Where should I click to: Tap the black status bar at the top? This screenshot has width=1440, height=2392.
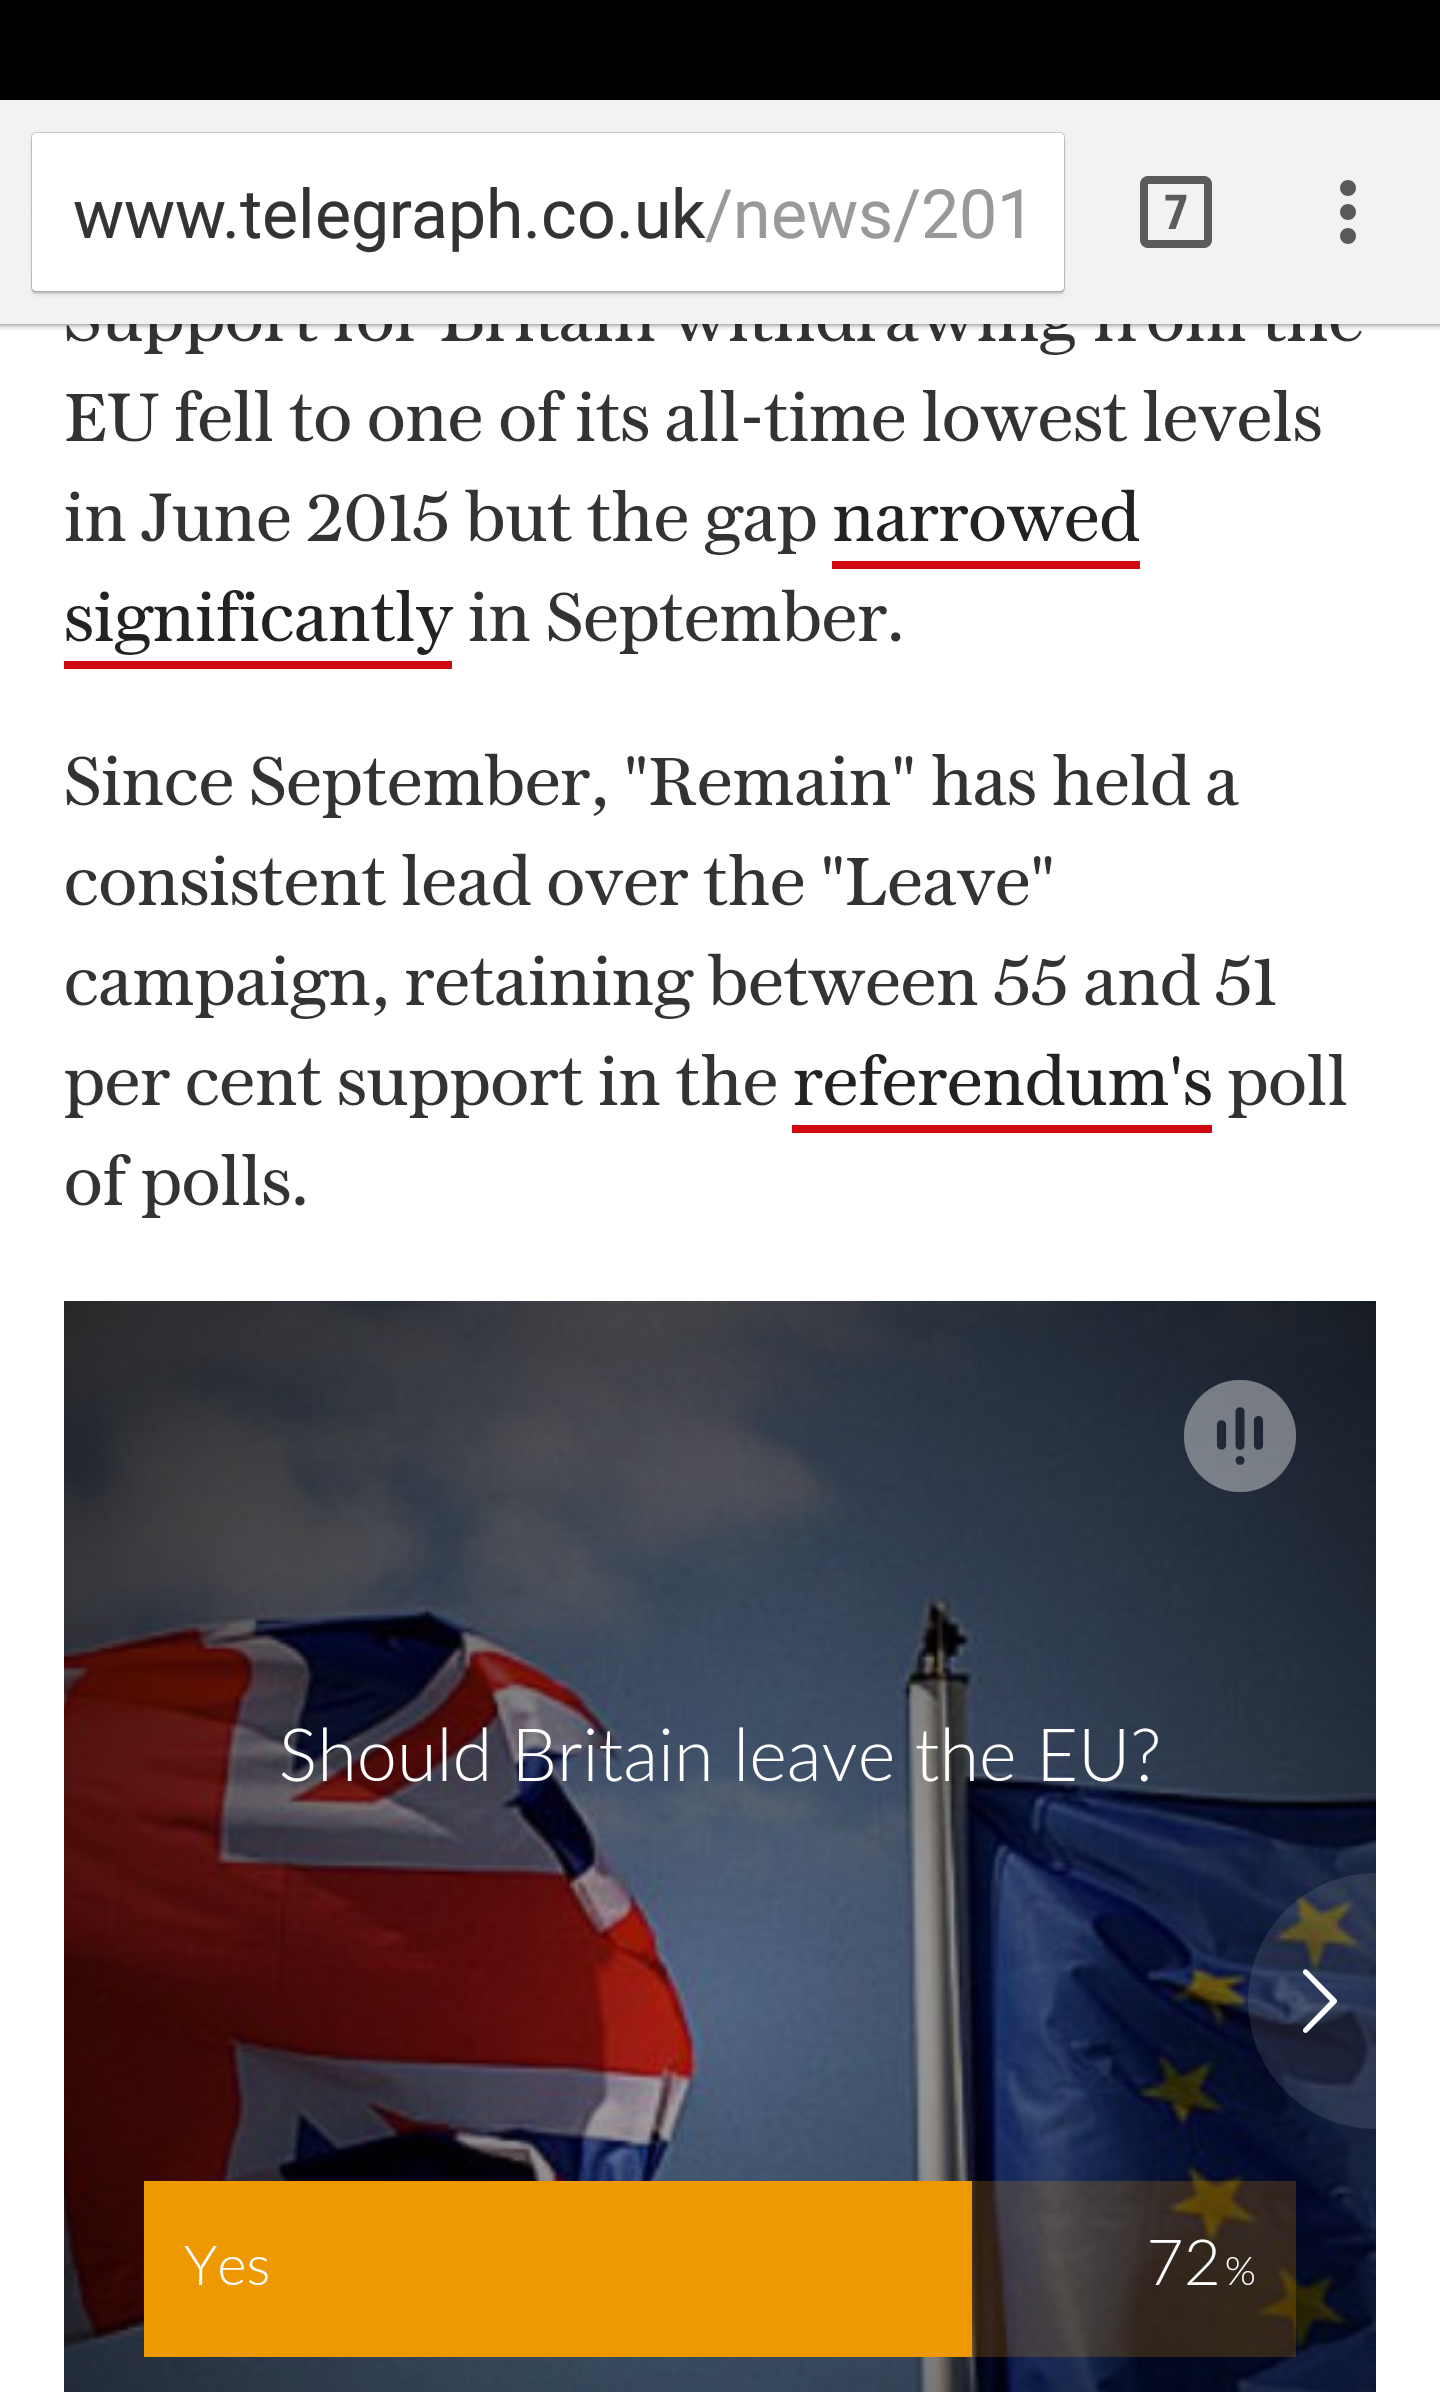coord(720,48)
